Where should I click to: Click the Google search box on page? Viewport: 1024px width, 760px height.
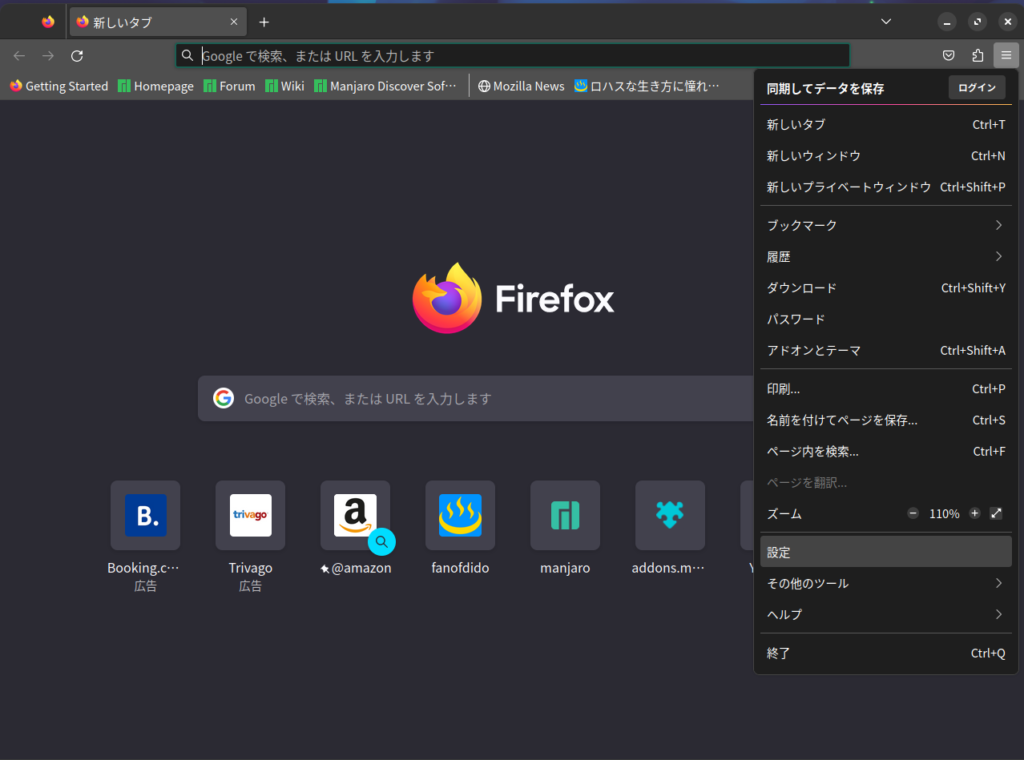click(477, 398)
